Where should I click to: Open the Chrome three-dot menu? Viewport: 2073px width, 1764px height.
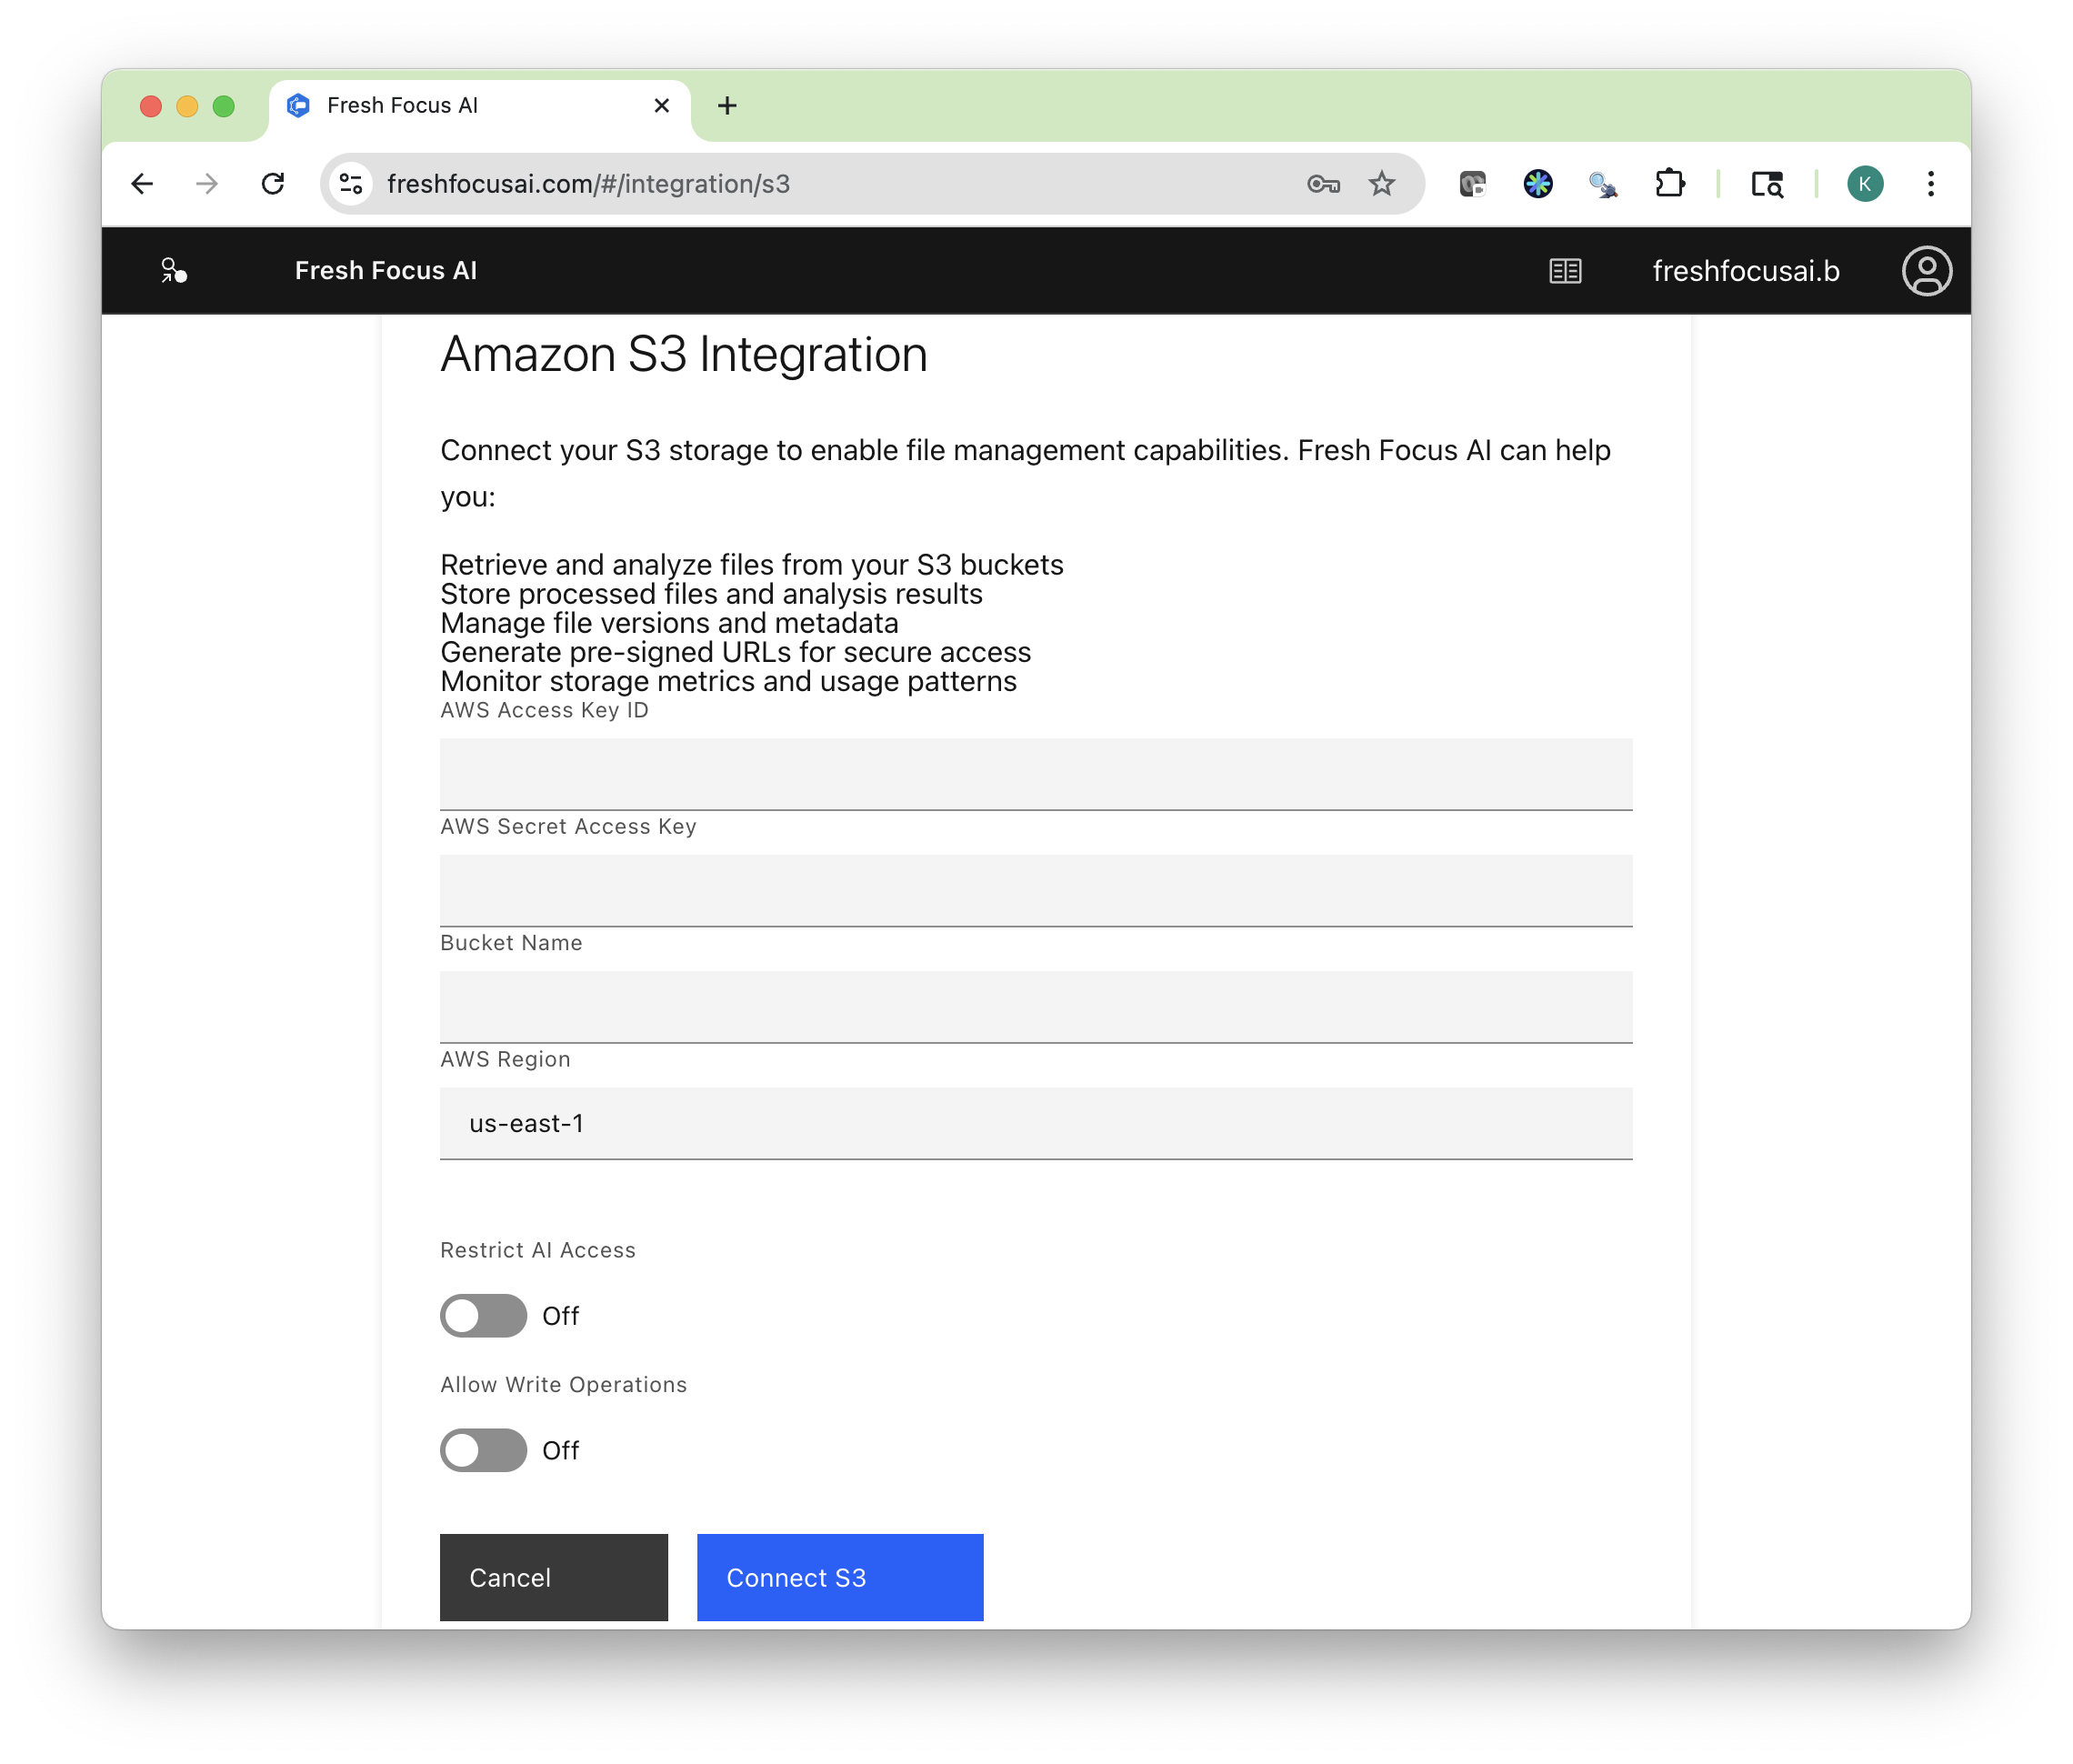pos(1930,183)
